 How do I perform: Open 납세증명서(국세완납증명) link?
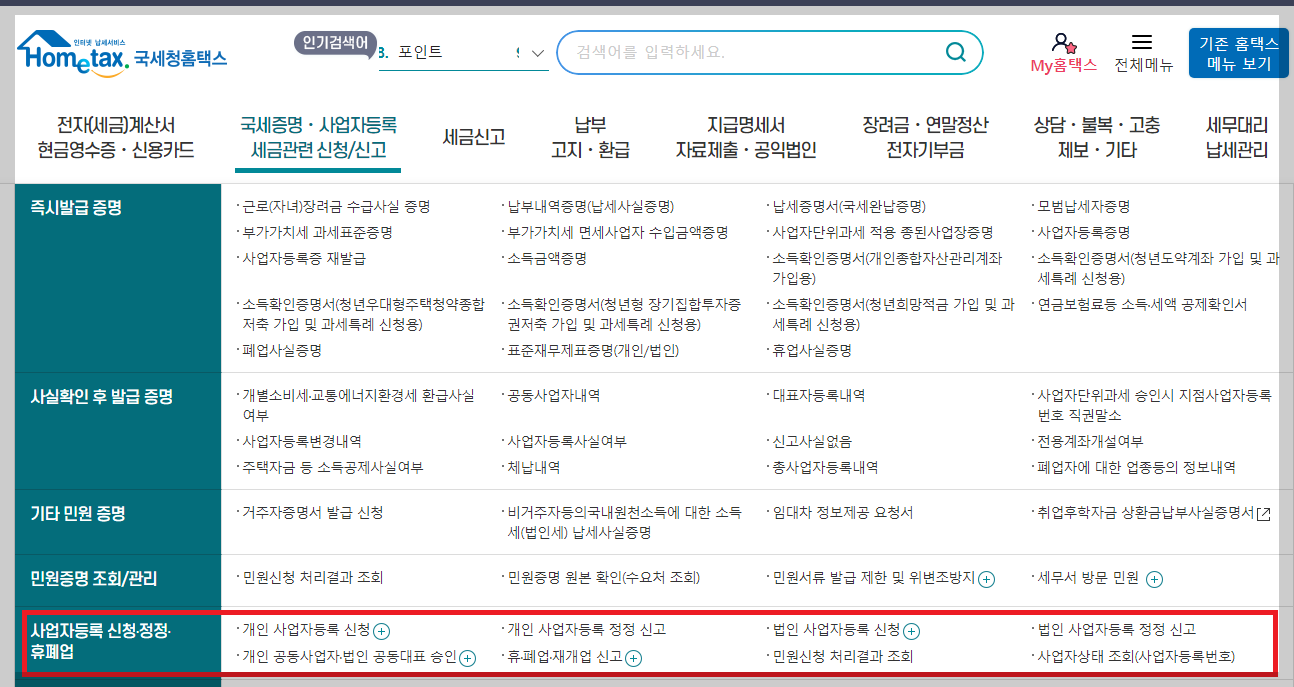[848, 207]
